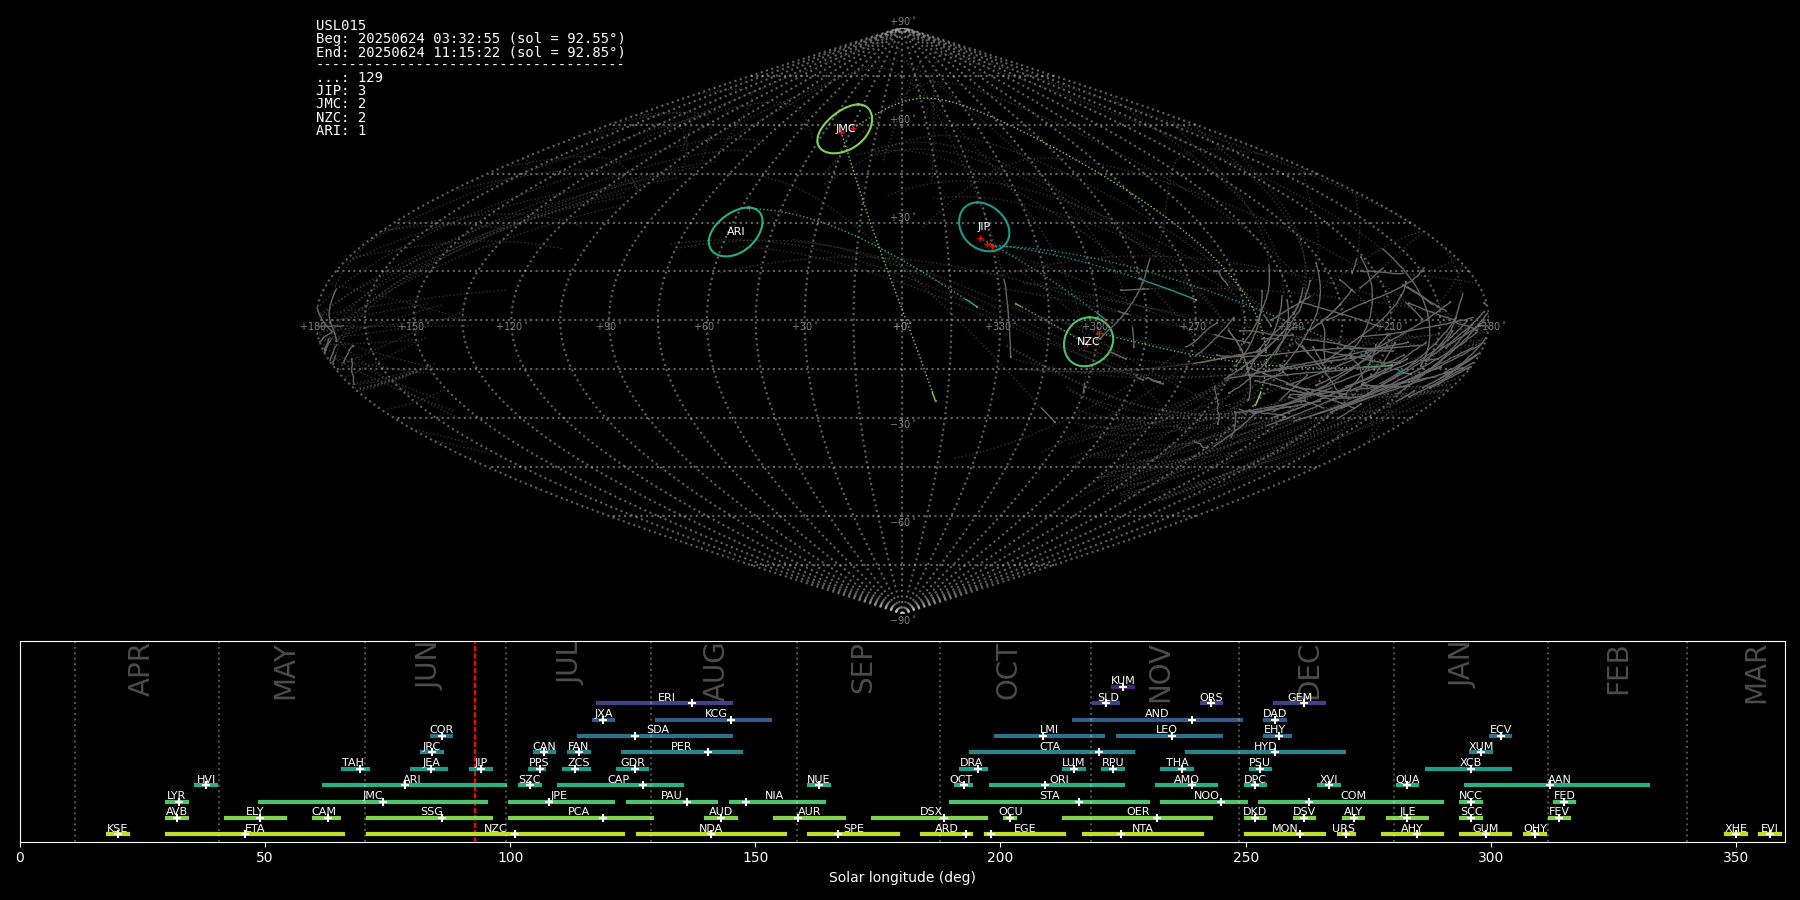Click the JIP shower bar in the timeline
The height and width of the screenshot is (900, 1800).
click(x=481, y=769)
